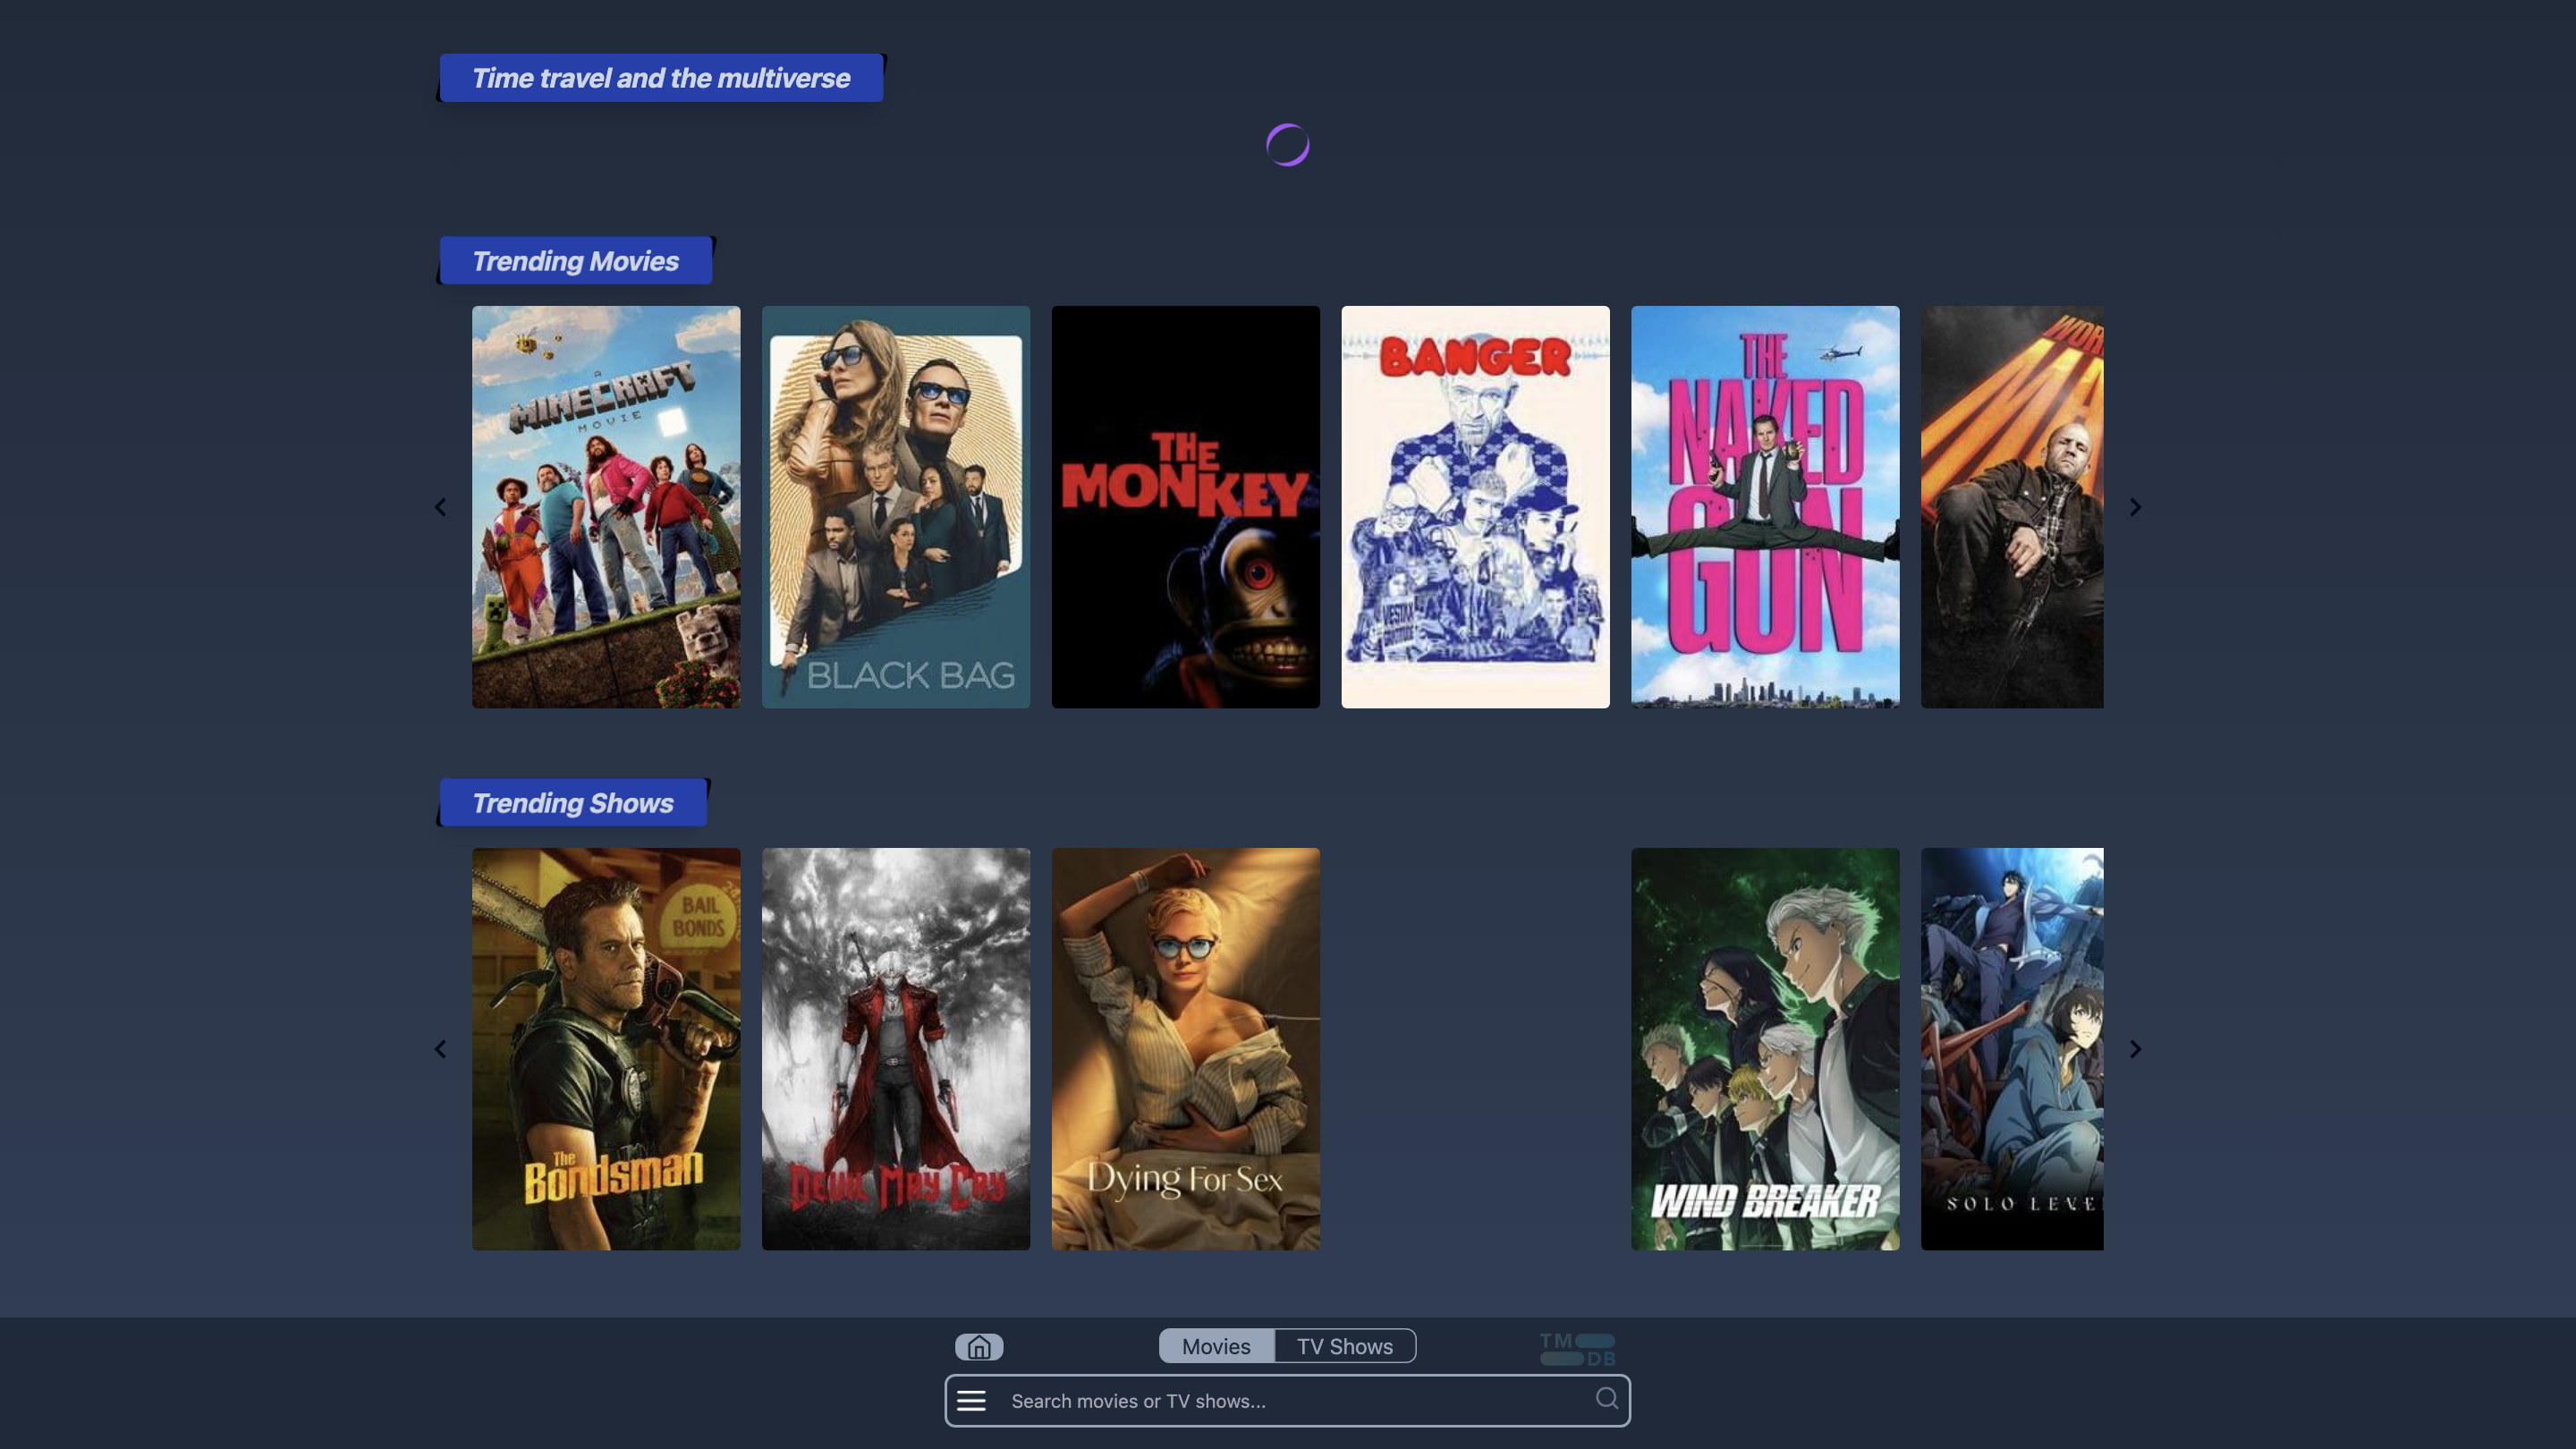Select the Movies tab
This screenshot has width=2576, height=1449.
click(x=1216, y=1346)
